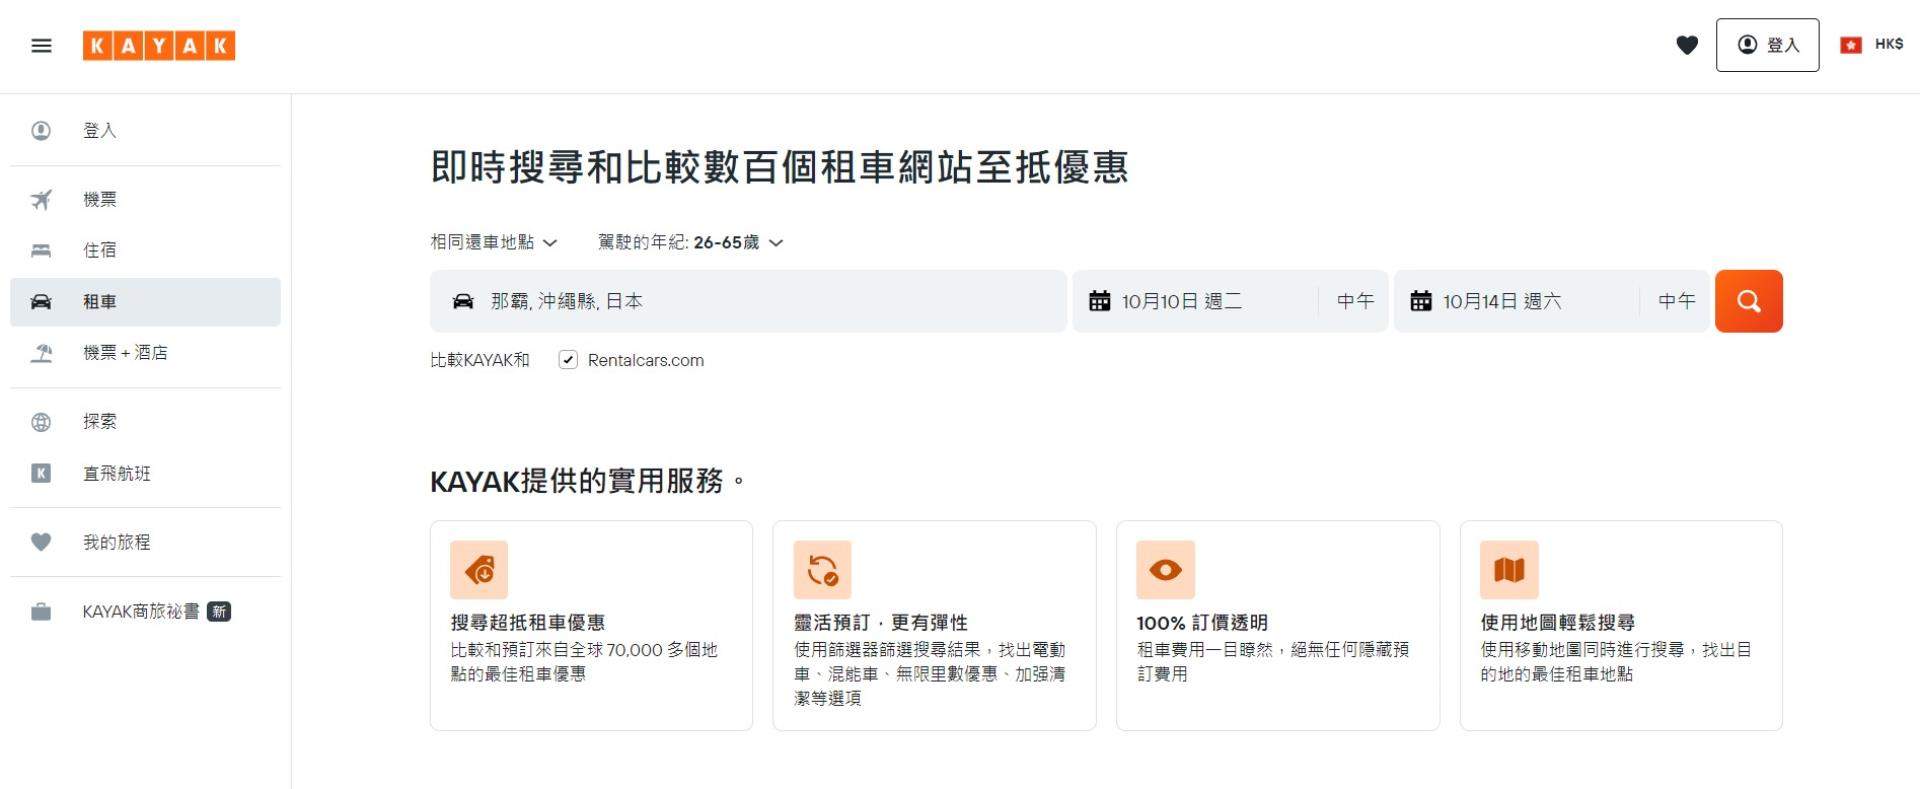Select 租車 car rental in sidebar
The image size is (1920, 789).
pyautogui.click(x=145, y=302)
